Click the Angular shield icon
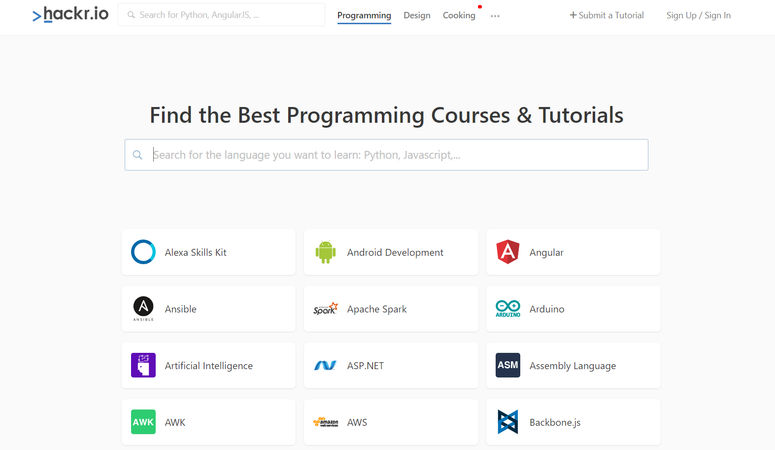Screen dimensions: 775x450 [507, 252]
